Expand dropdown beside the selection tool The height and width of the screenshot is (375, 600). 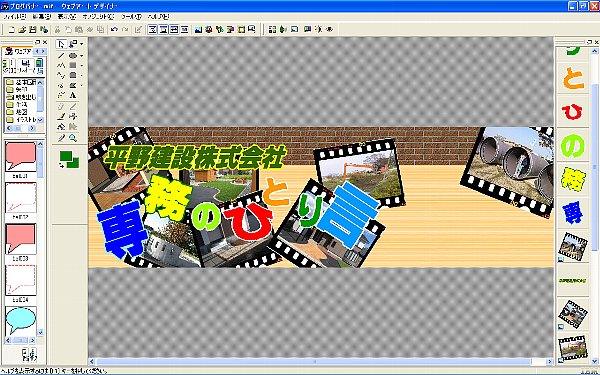82,44
